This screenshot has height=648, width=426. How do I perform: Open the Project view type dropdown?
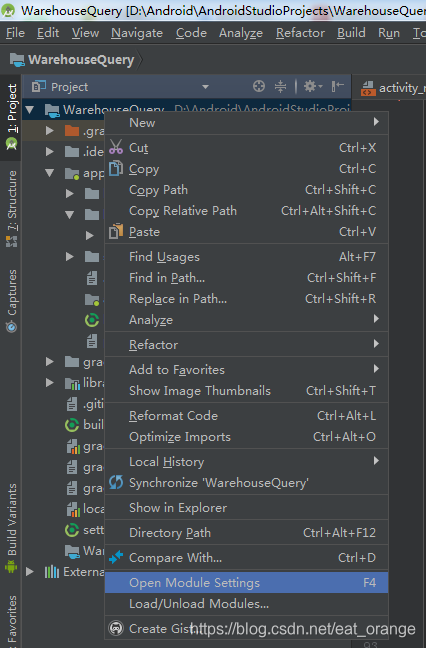pyautogui.click(x=205, y=87)
